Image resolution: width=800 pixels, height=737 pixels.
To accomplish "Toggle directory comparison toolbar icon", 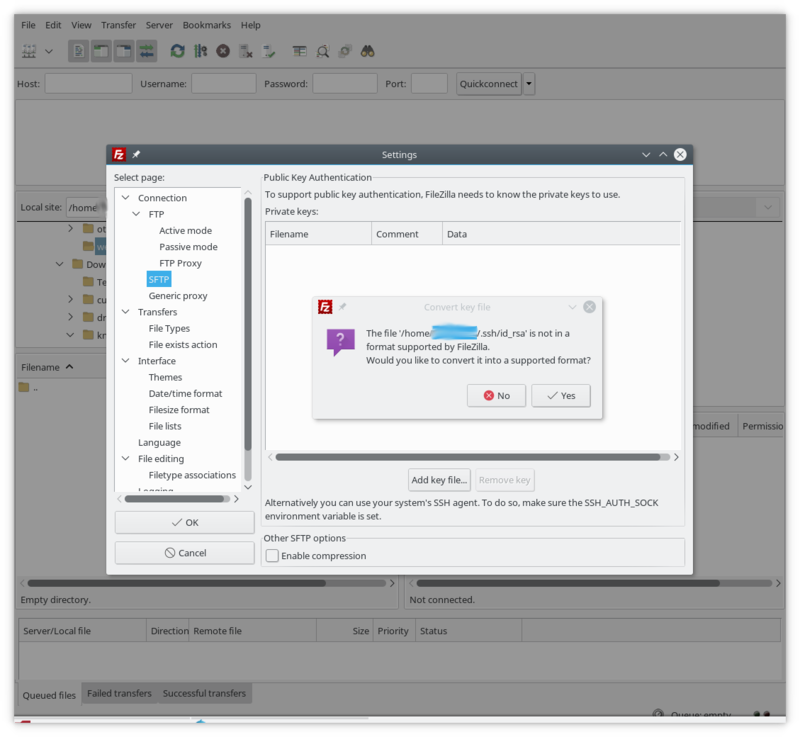I will click(322, 51).
